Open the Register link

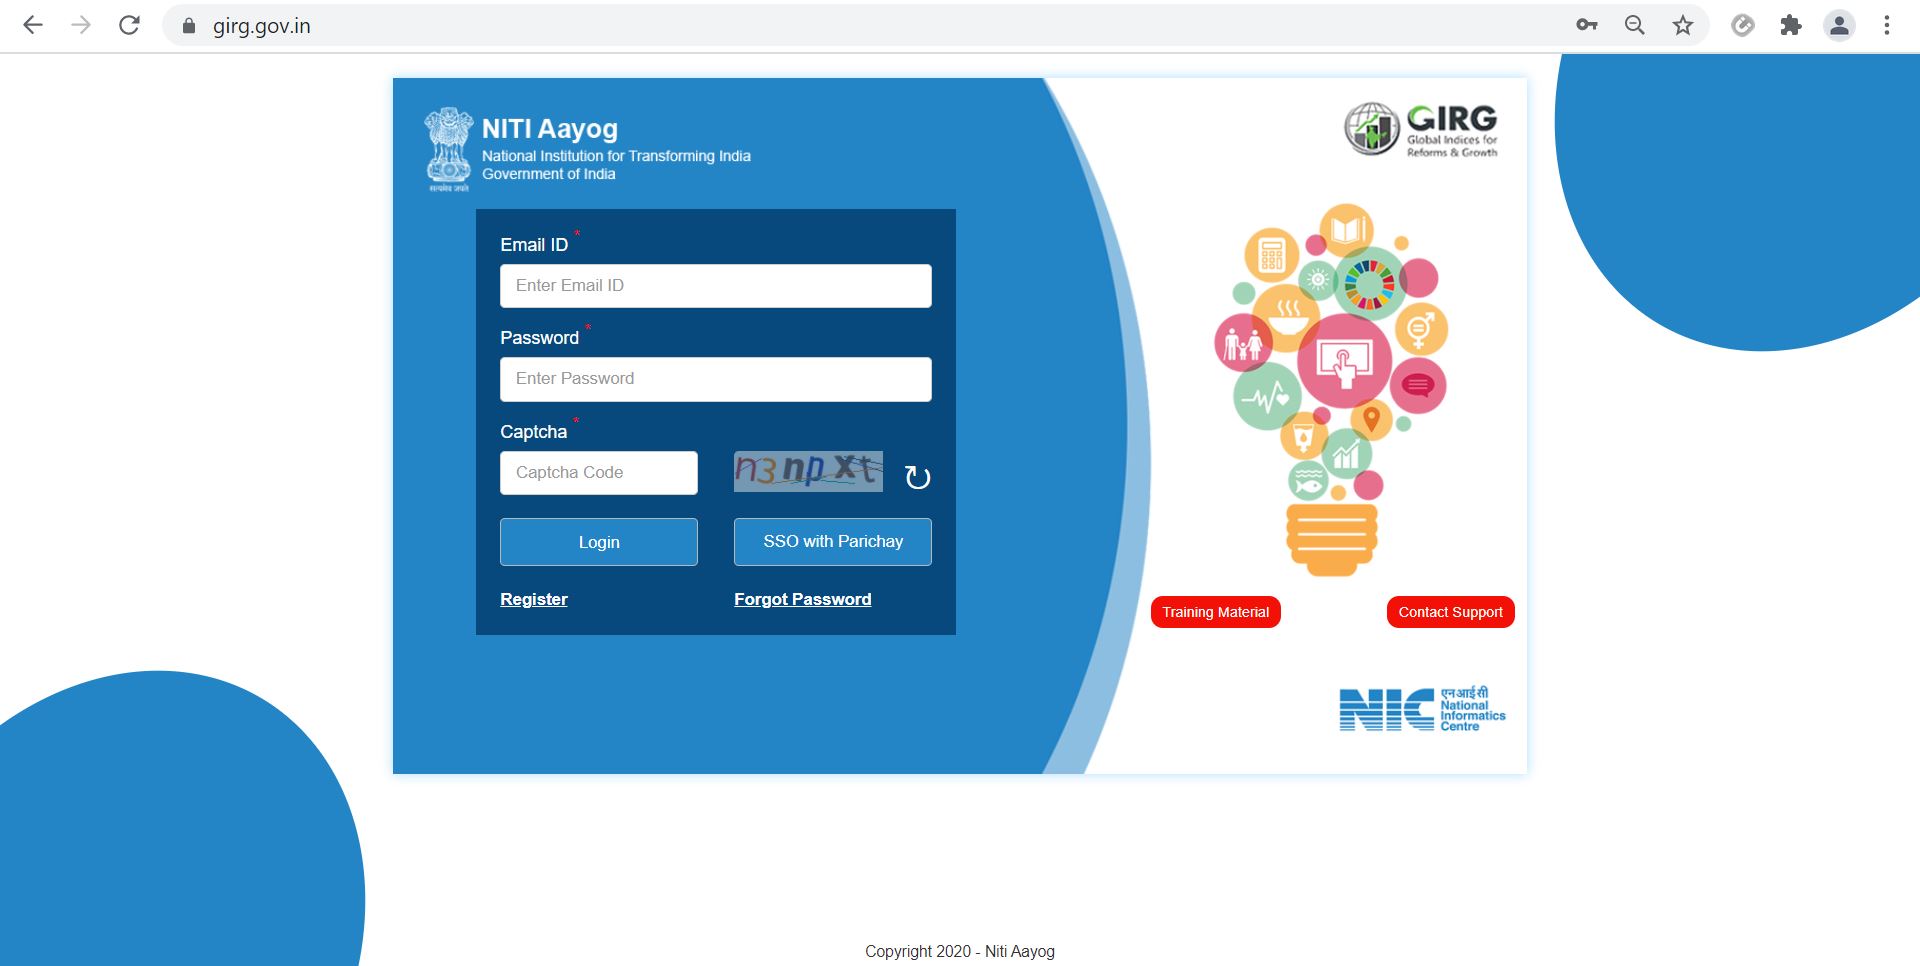click(534, 599)
